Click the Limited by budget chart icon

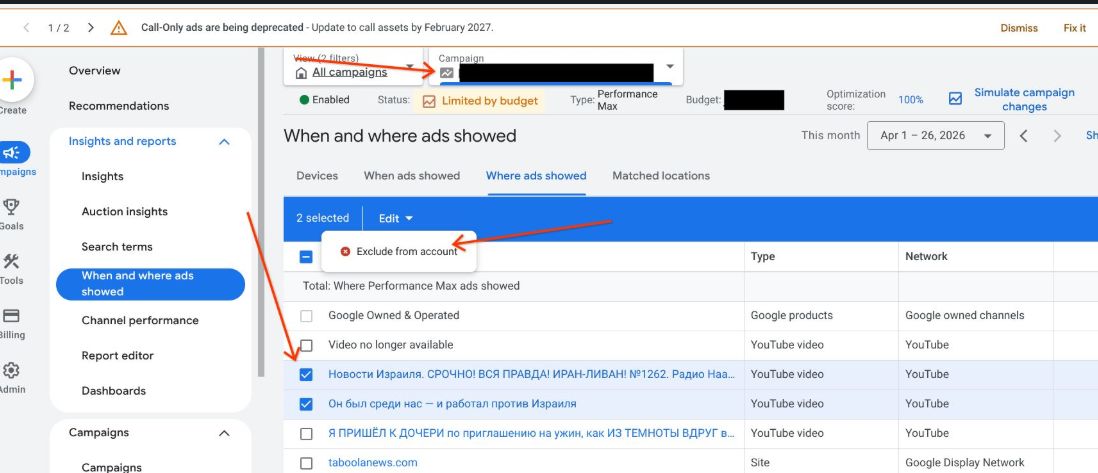pyautogui.click(x=429, y=101)
